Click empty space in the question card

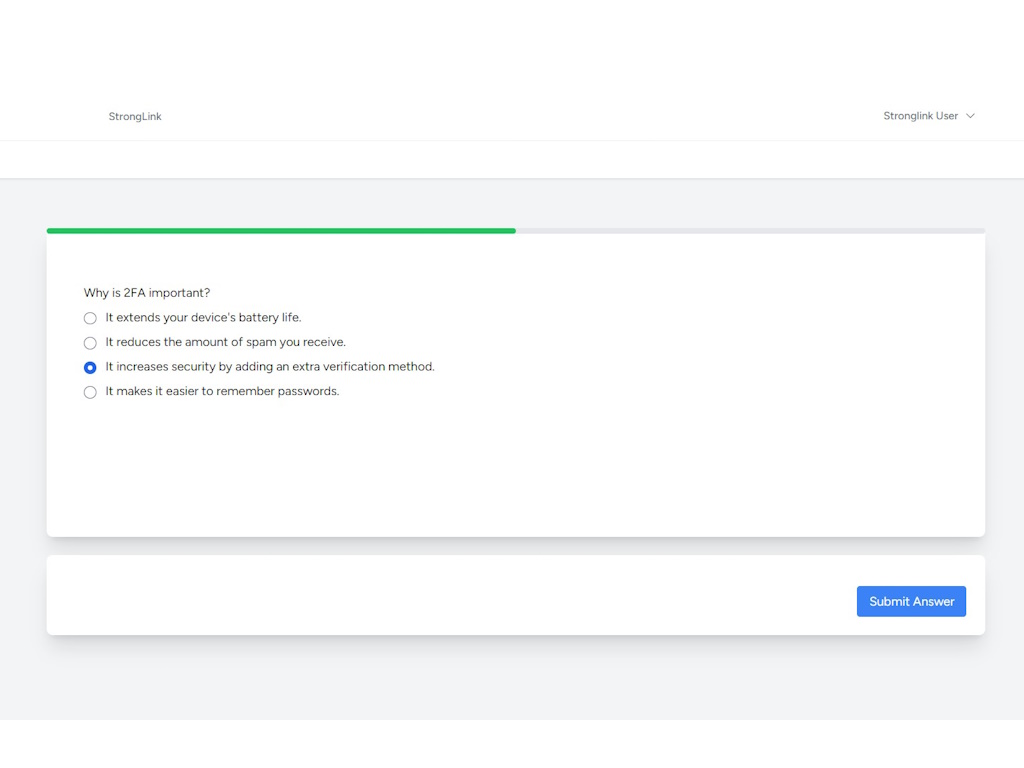[600, 460]
